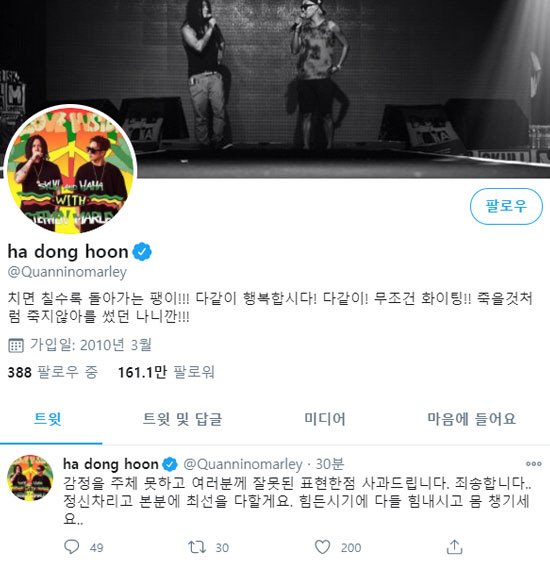Image resolution: width=550 pixels, height=562 pixels.
Task: Open the 388 팔로우 중 following list
Action: (x=53, y=372)
